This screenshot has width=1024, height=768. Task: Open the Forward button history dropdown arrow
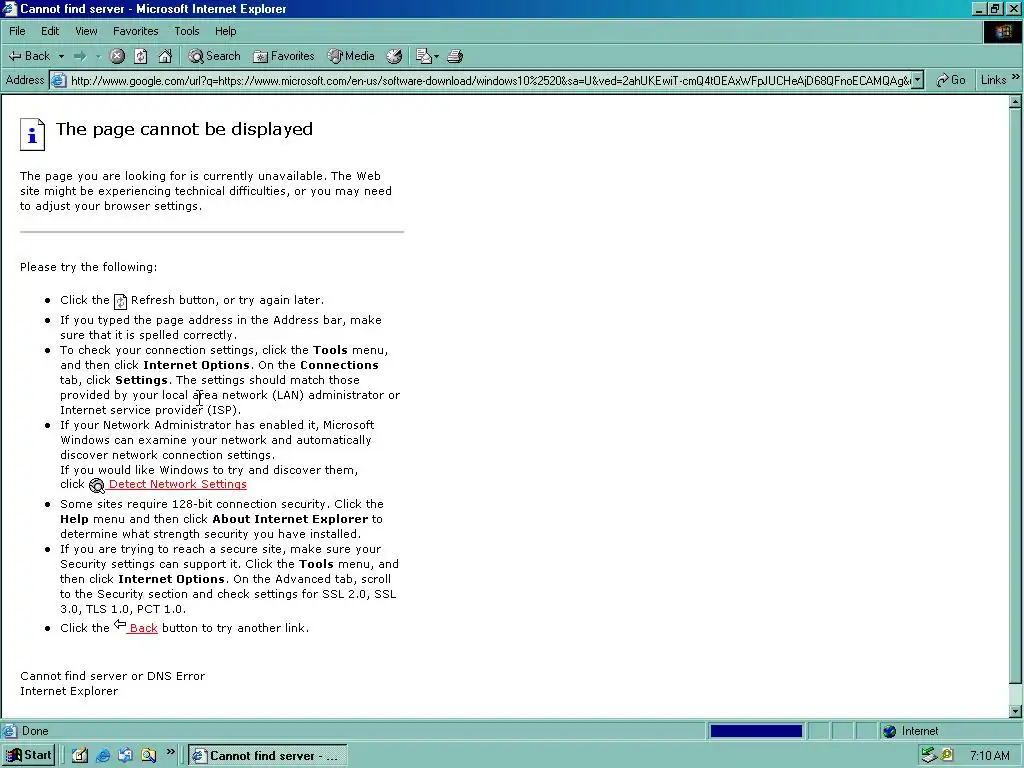click(98, 56)
